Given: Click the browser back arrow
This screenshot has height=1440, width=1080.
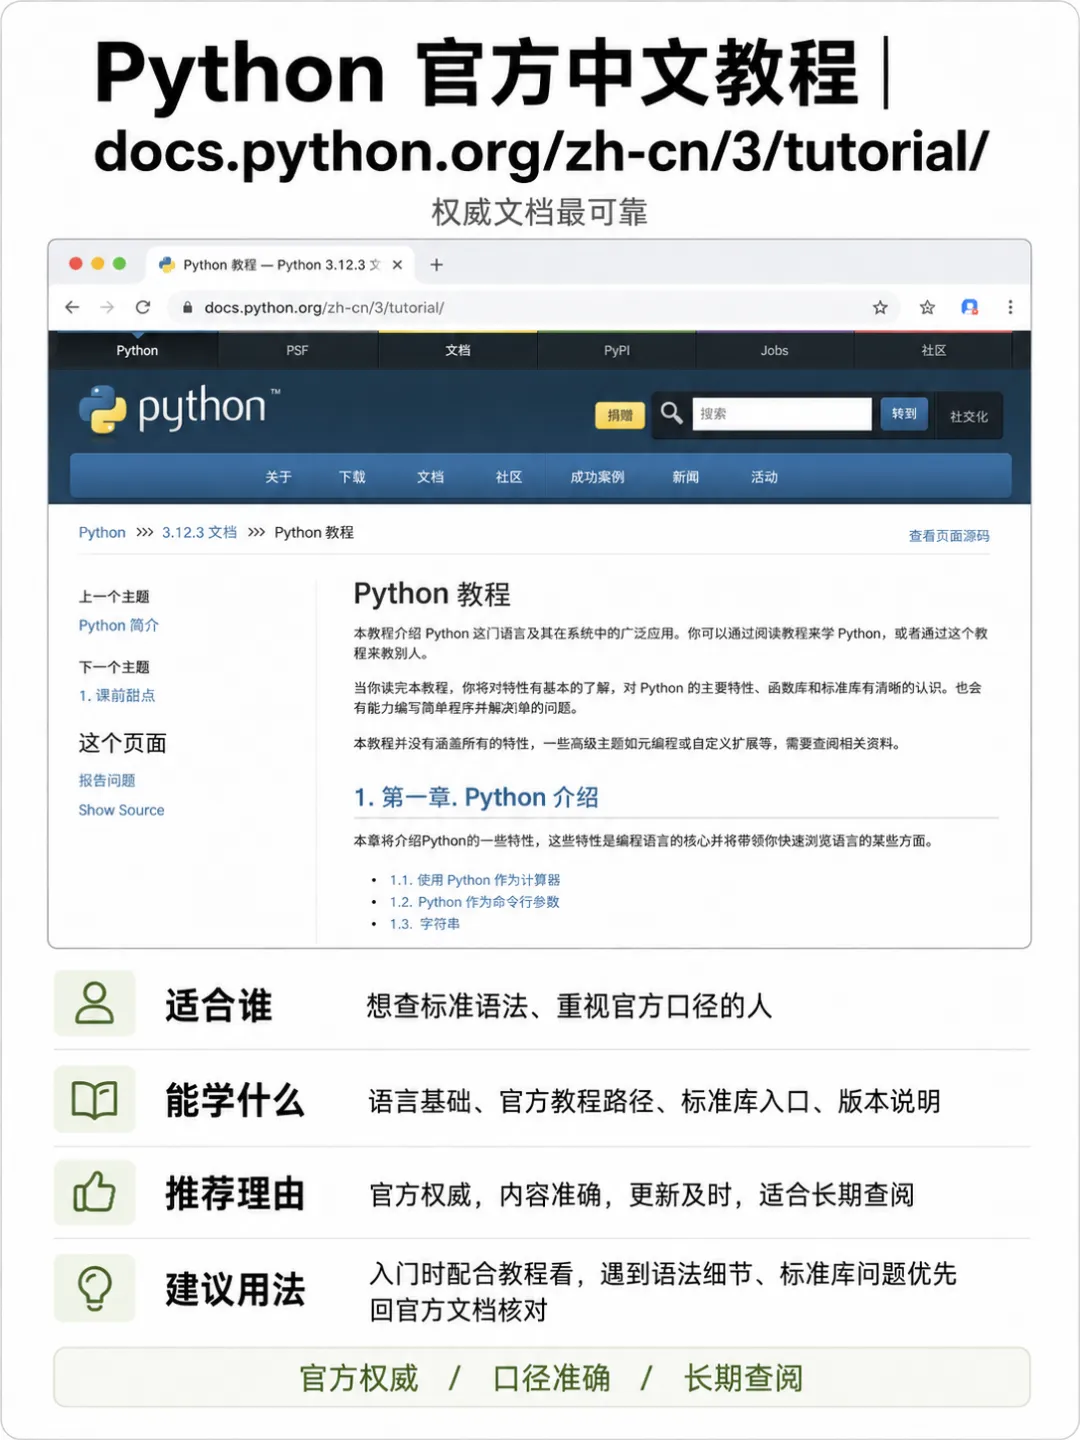Looking at the screenshot, I should 72,307.
